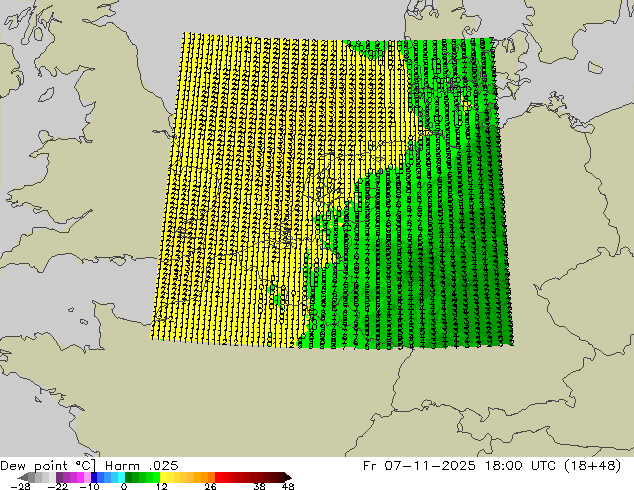Click the legend value '12'
This screenshot has width=634, height=490.
click(x=162, y=486)
